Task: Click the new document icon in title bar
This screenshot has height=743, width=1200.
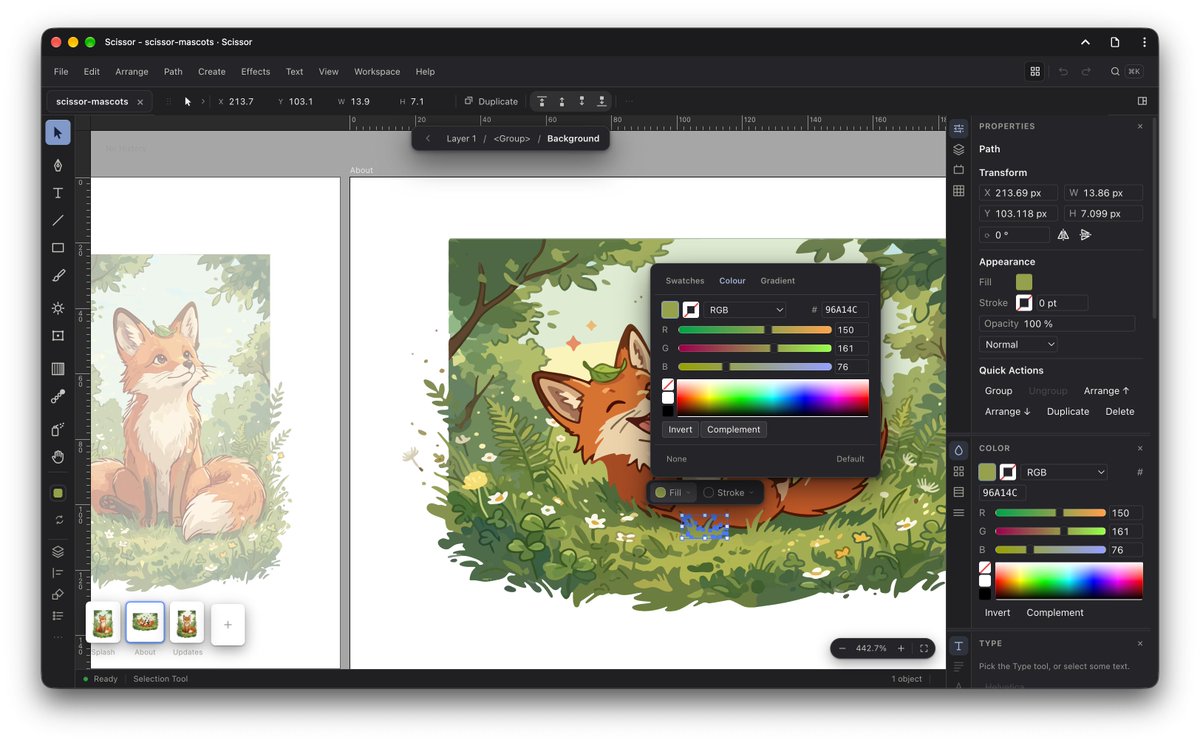Action: (x=1115, y=42)
